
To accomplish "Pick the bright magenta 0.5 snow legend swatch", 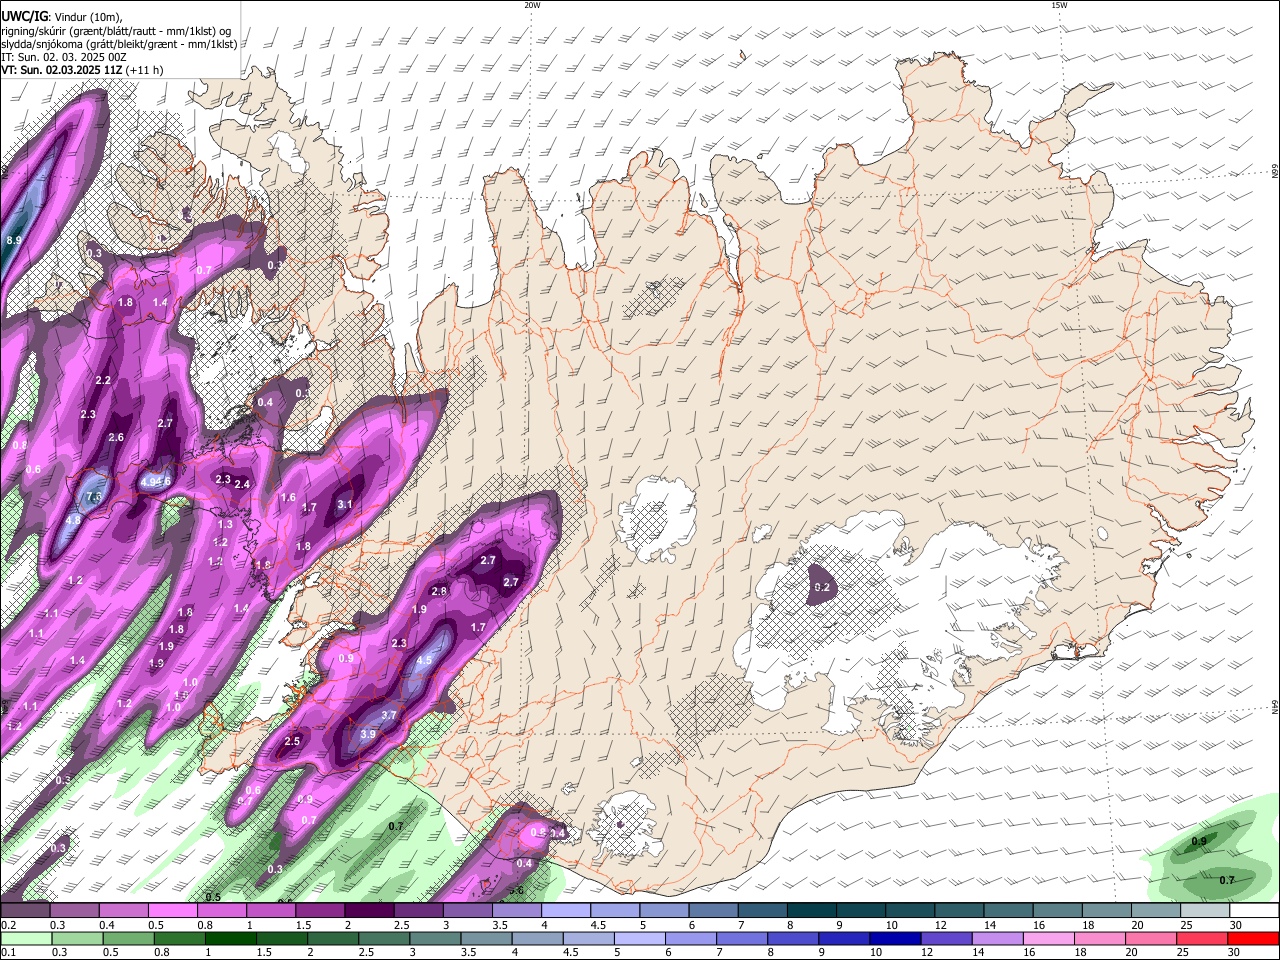I will (x=172, y=910).
